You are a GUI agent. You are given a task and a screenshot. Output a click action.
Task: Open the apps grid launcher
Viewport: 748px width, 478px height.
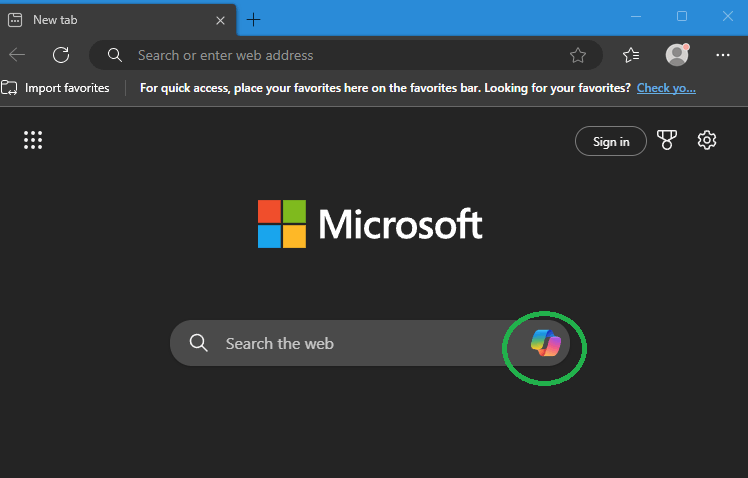click(x=33, y=140)
